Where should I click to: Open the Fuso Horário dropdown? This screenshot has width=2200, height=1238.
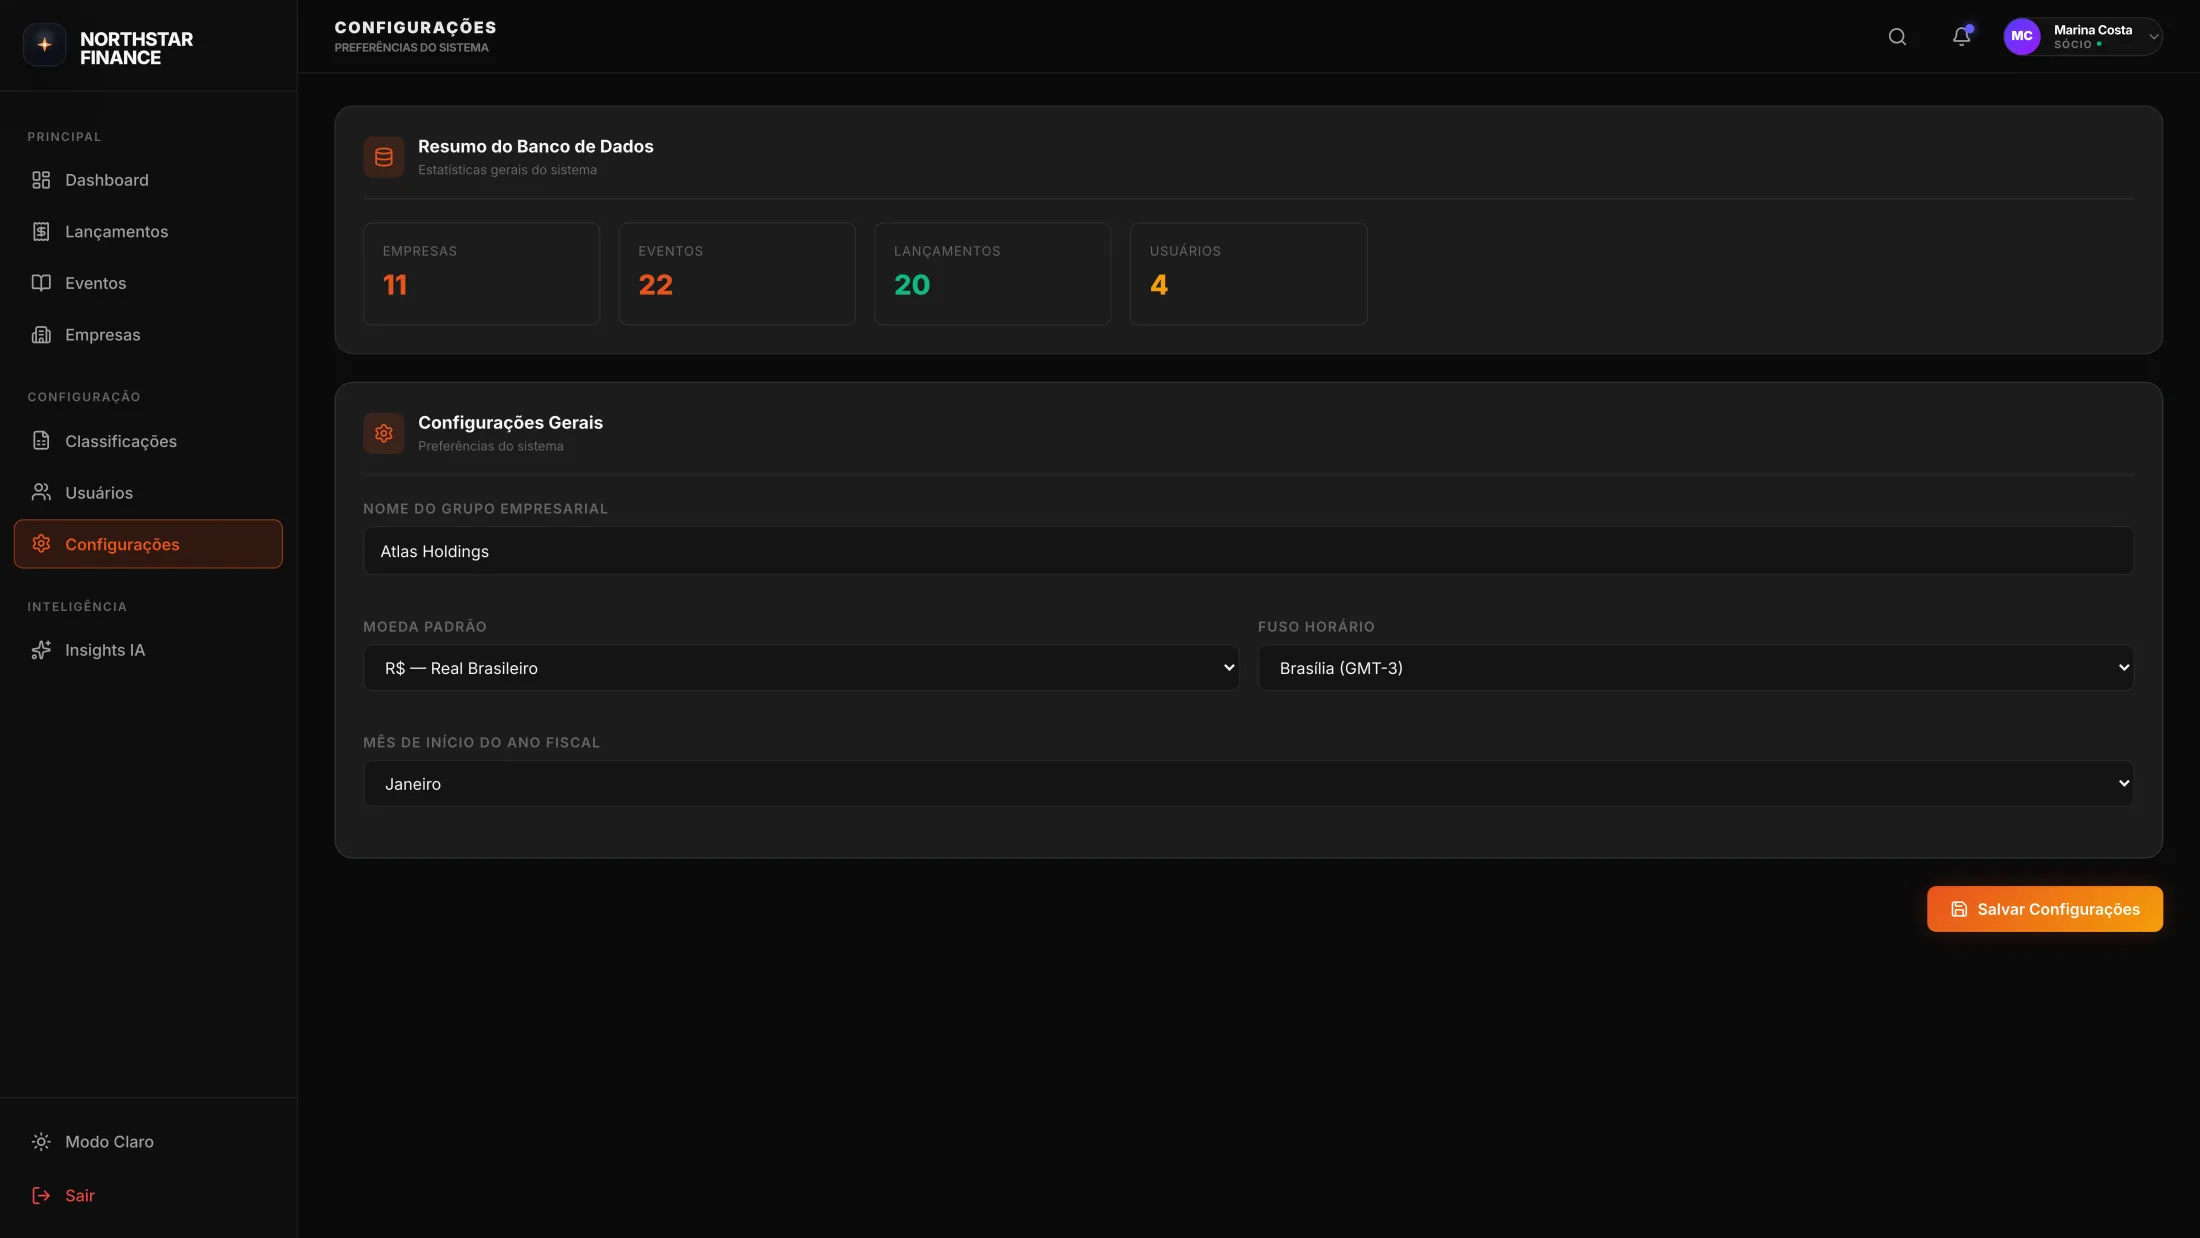click(1695, 668)
